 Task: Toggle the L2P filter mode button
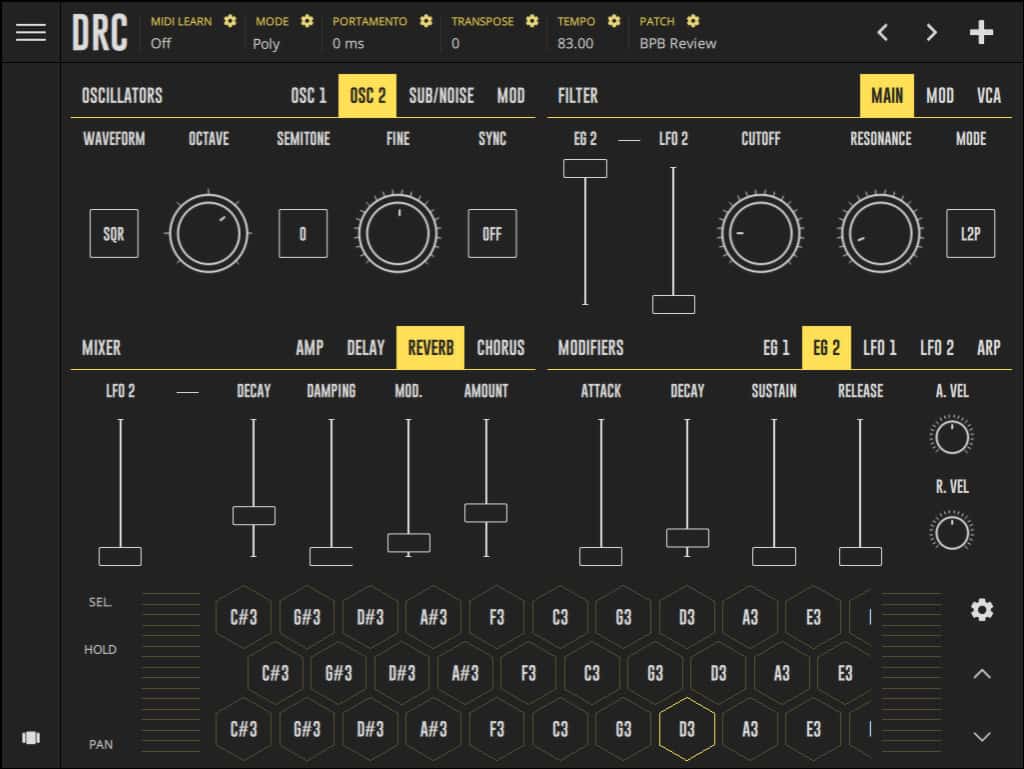[x=970, y=234]
